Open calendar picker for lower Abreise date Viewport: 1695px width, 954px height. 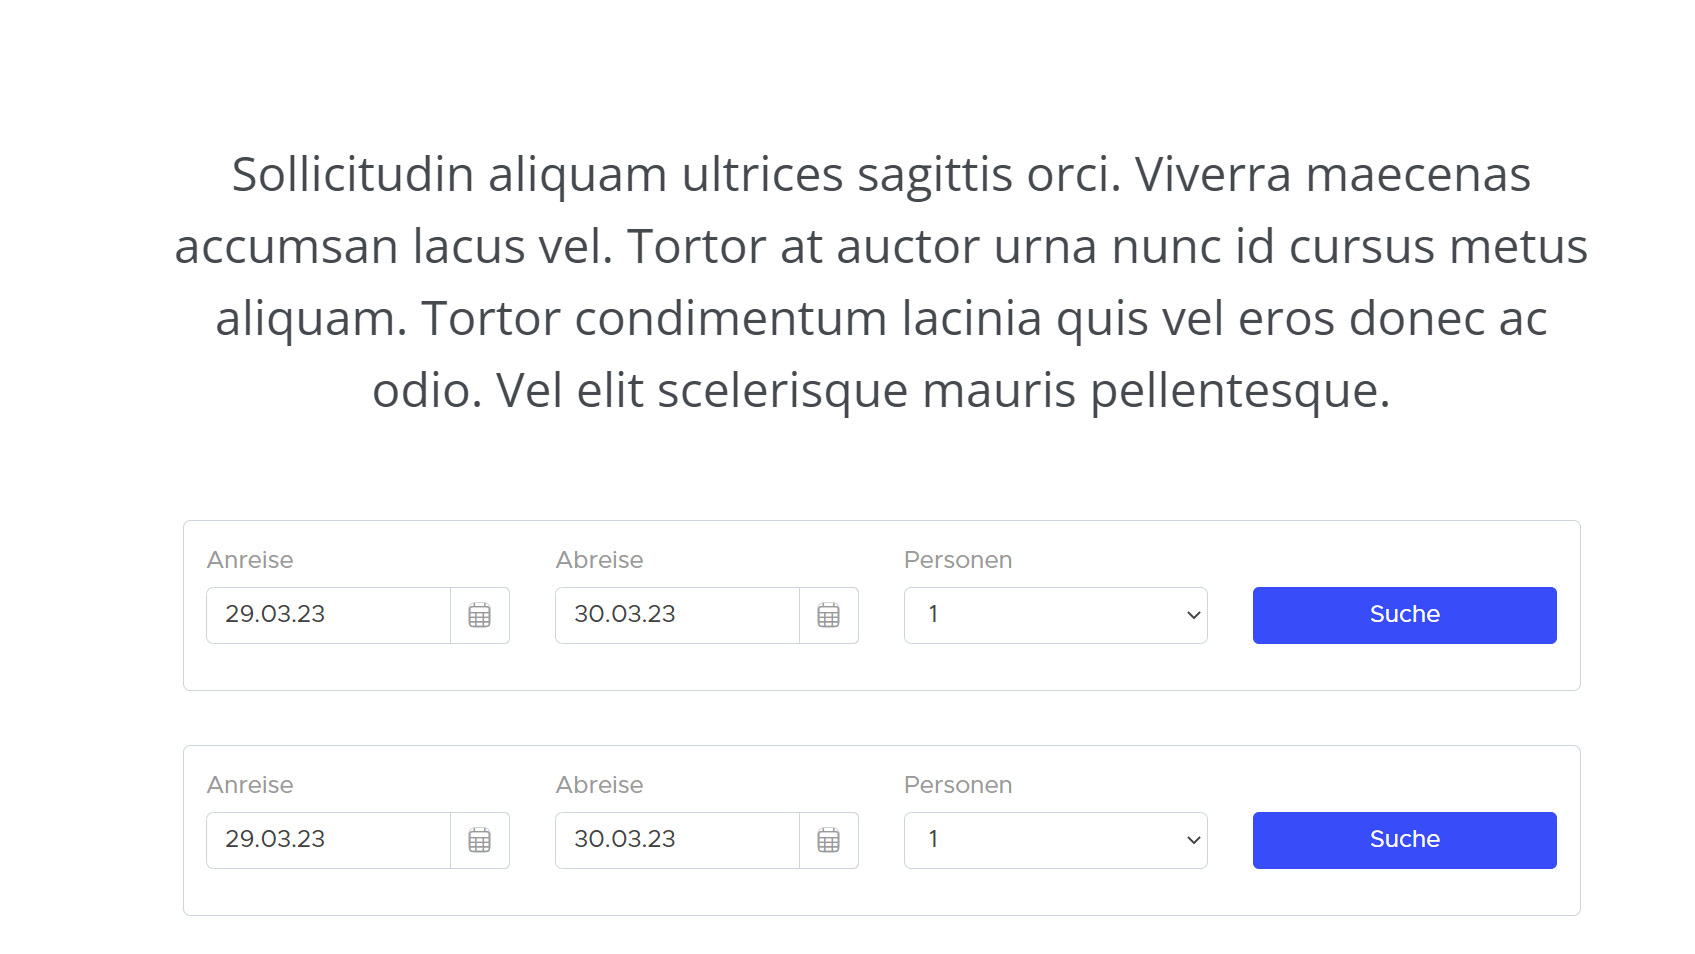[x=828, y=840]
